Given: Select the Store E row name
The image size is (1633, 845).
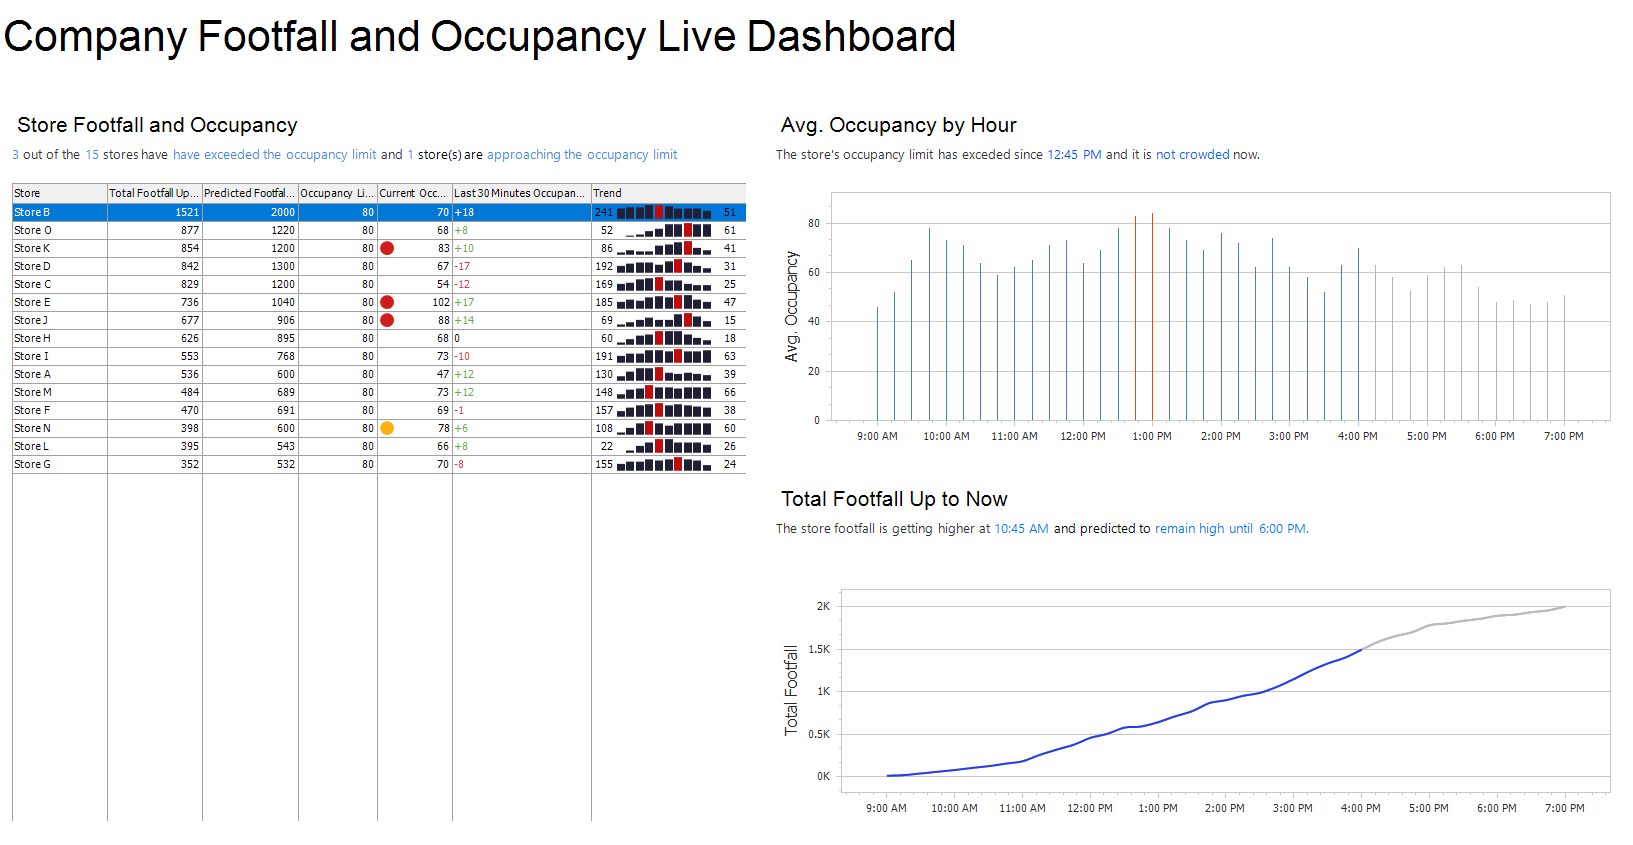Looking at the screenshot, I should point(32,302).
